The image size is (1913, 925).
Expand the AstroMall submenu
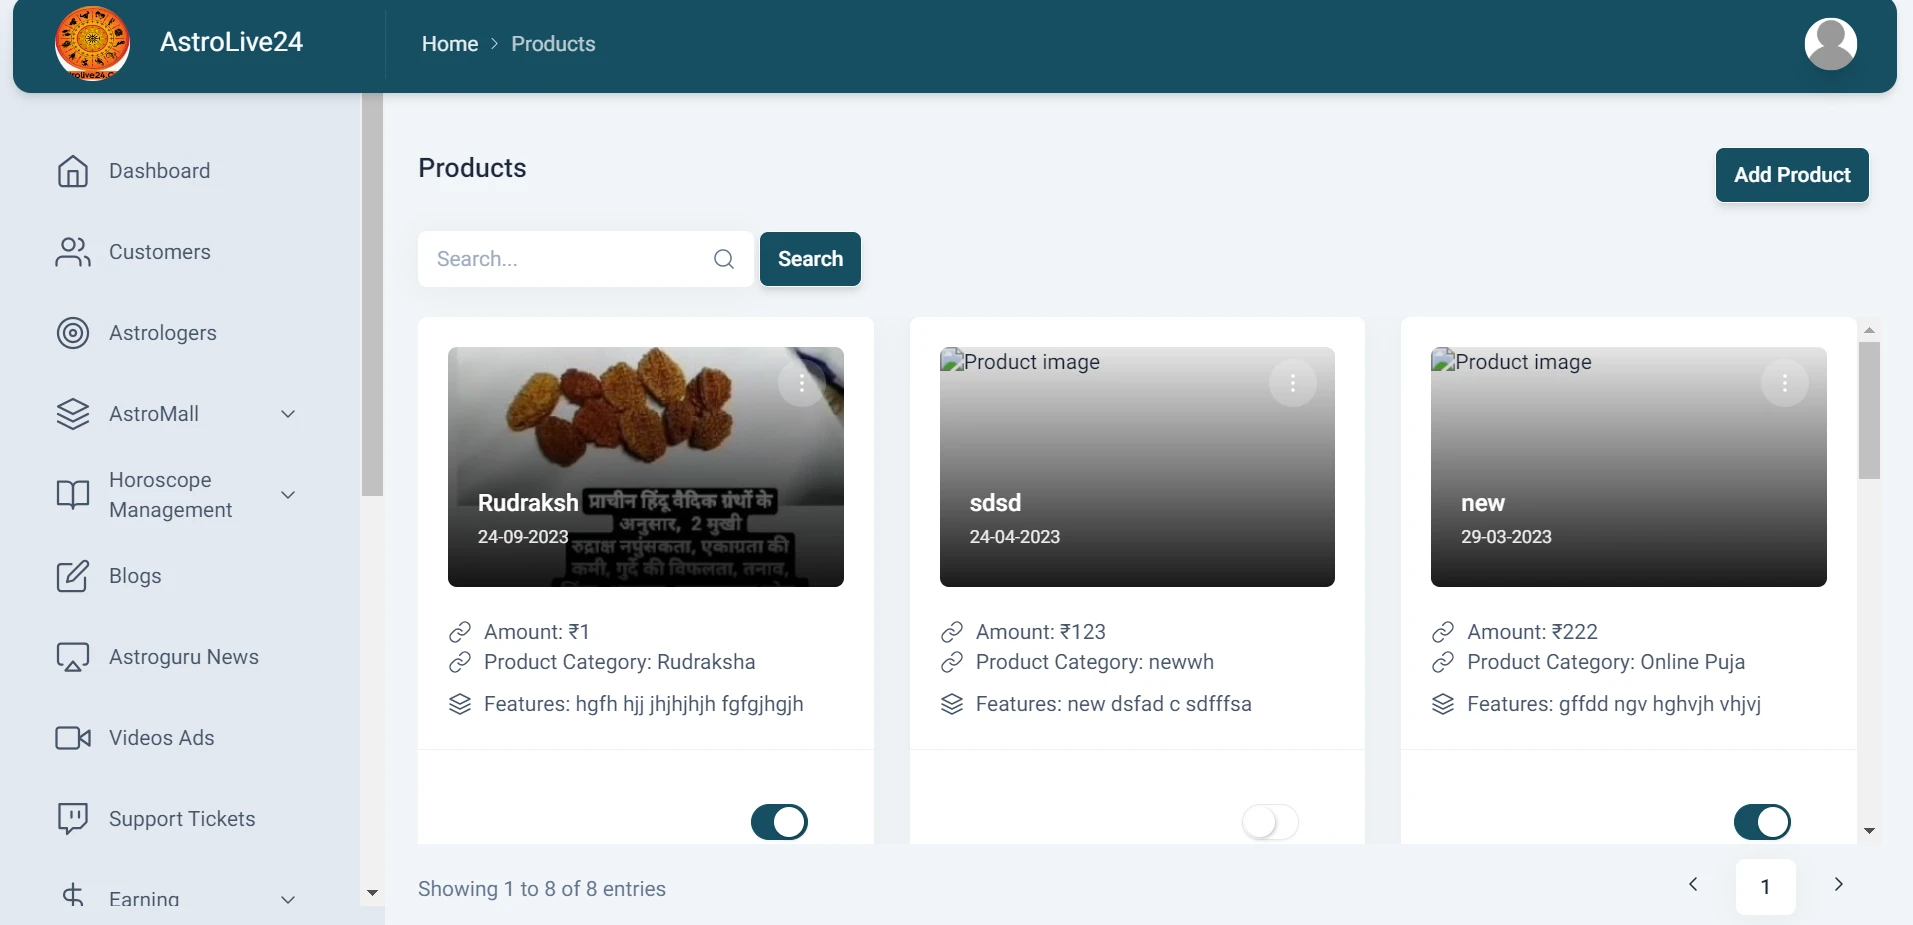pyautogui.click(x=288, y=414)
